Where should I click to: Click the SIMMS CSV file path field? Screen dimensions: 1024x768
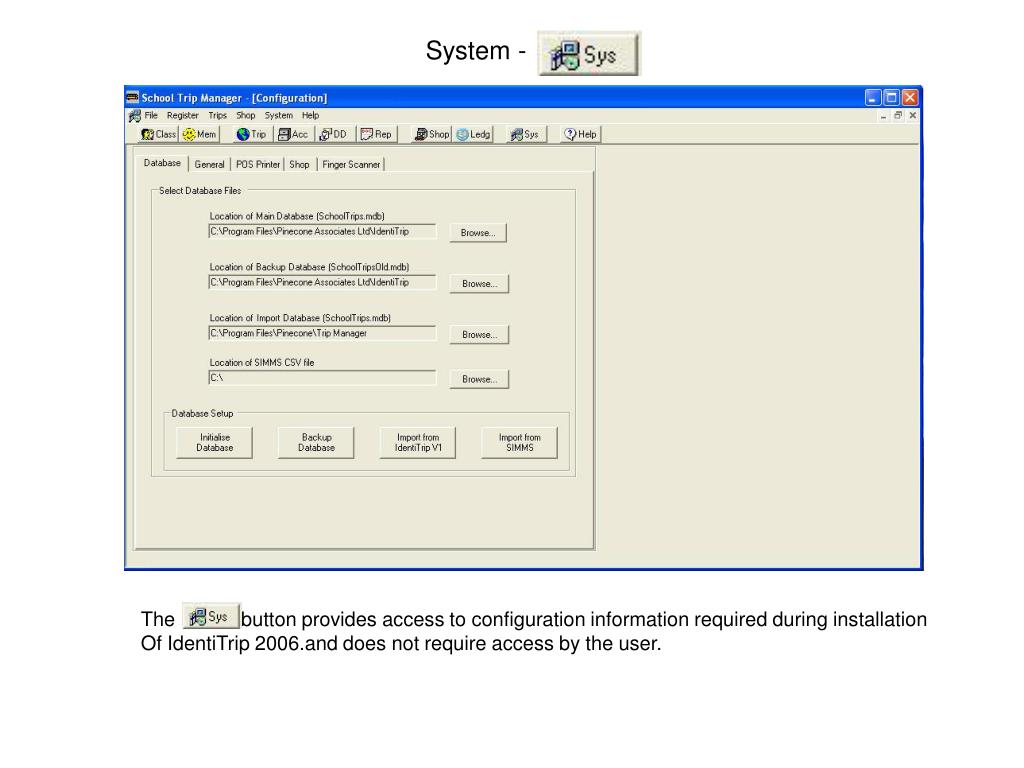pyautogui.click(x=322, y=378)
